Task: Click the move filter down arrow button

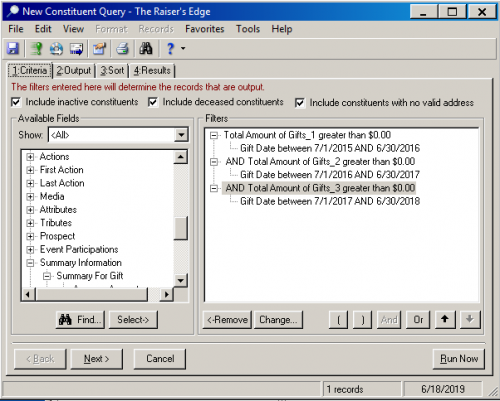Action: [x=470, y=320]
